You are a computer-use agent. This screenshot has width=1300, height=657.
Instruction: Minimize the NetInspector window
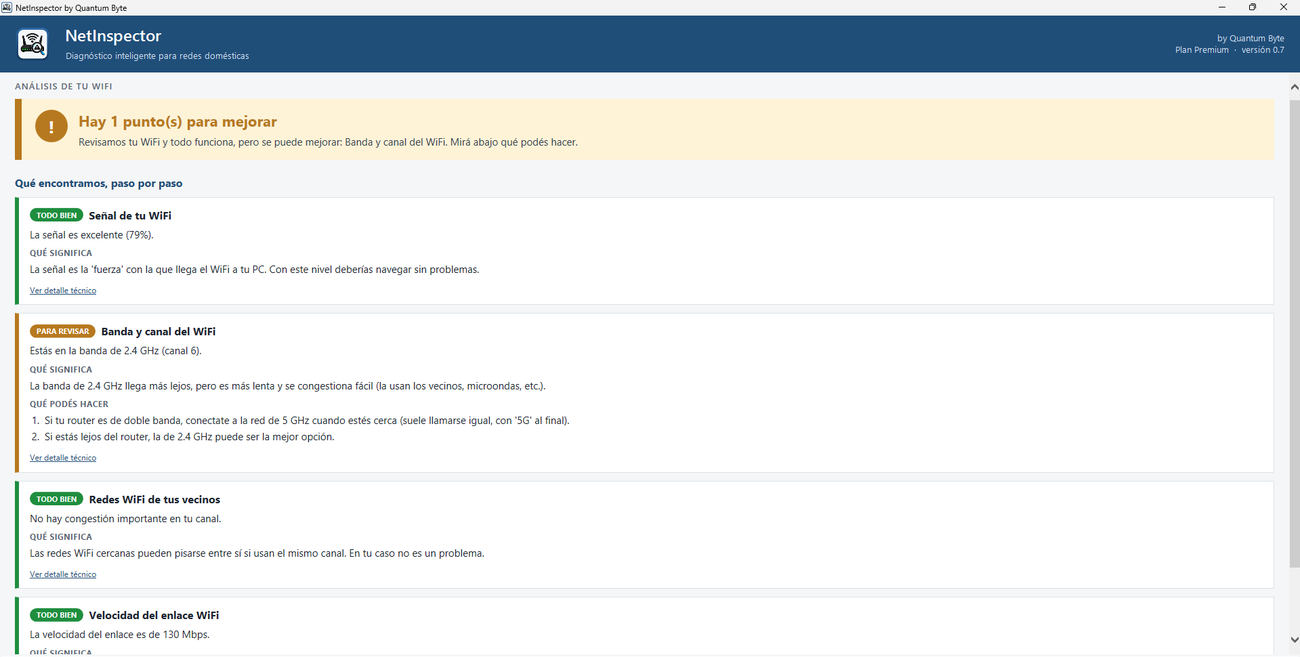1222,7
